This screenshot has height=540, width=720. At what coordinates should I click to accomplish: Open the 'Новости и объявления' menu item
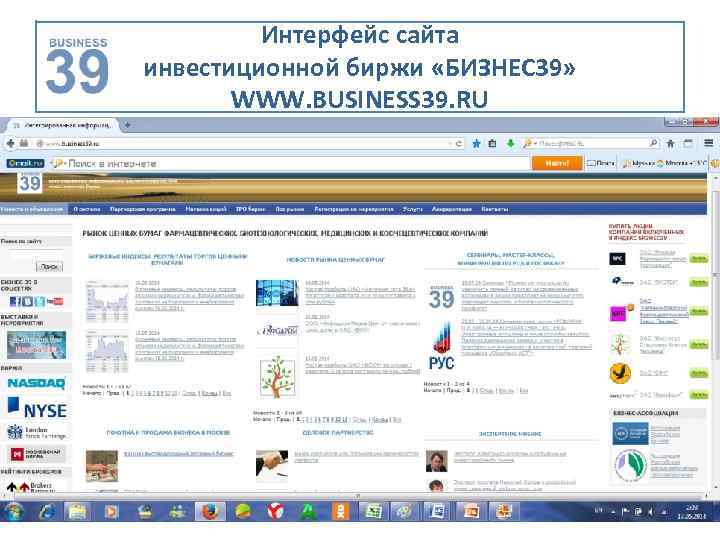32,209
